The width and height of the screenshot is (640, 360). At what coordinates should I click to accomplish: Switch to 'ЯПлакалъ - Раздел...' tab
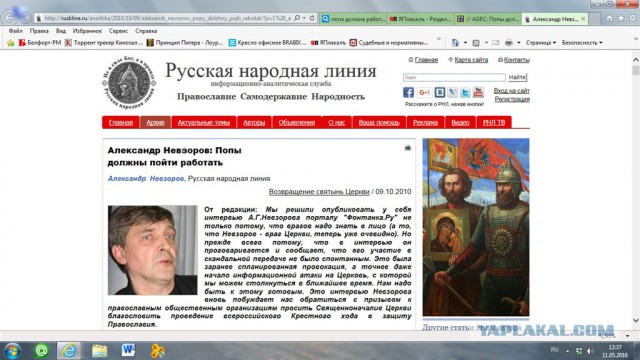pos(420,19)
